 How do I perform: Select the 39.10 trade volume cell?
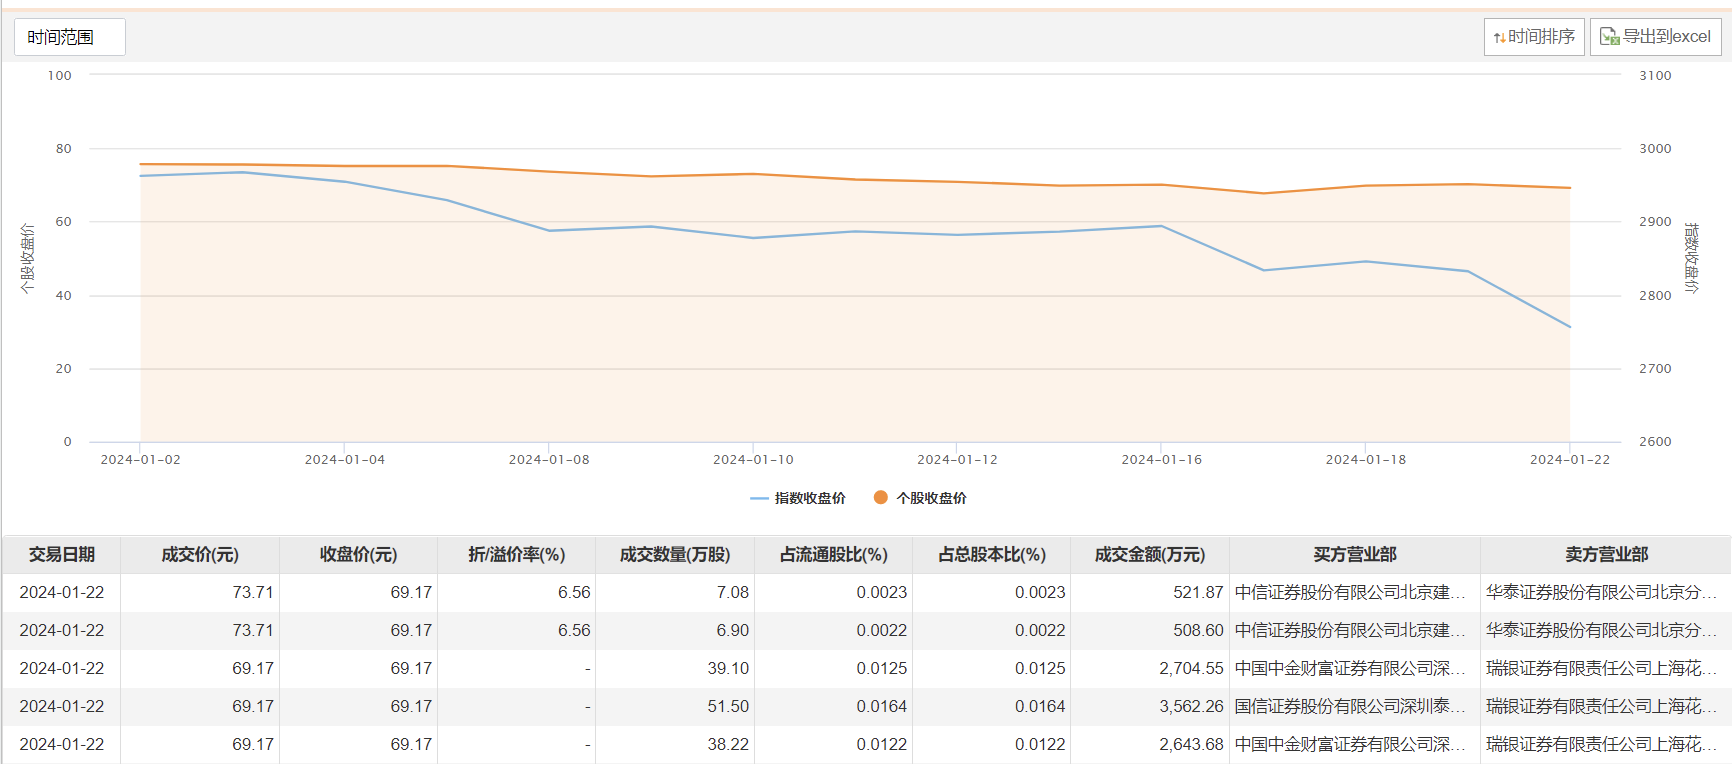(x=728, y=668)
